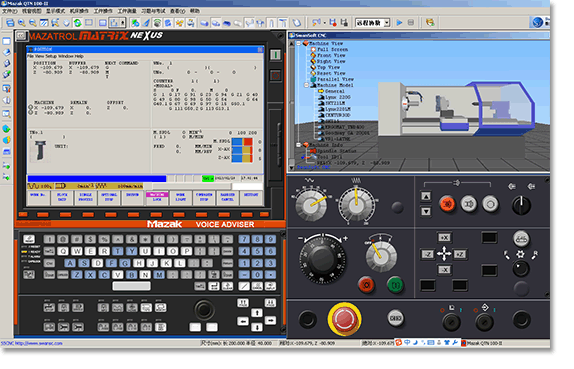Screen dimensions: 574x369
Task: Click the blue play icon in toolbar
Action: (x=399, y=23)
